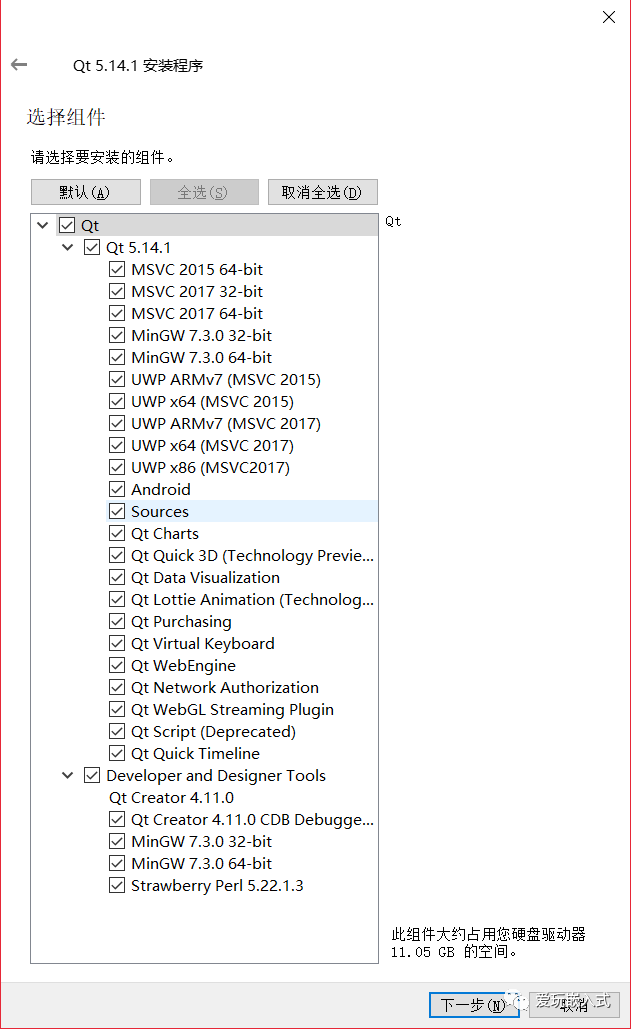The height and width of the screenshot is (1029, 631).
Task: Toggle Qt Charts component checkbox
Action: [x=118, y=534]
